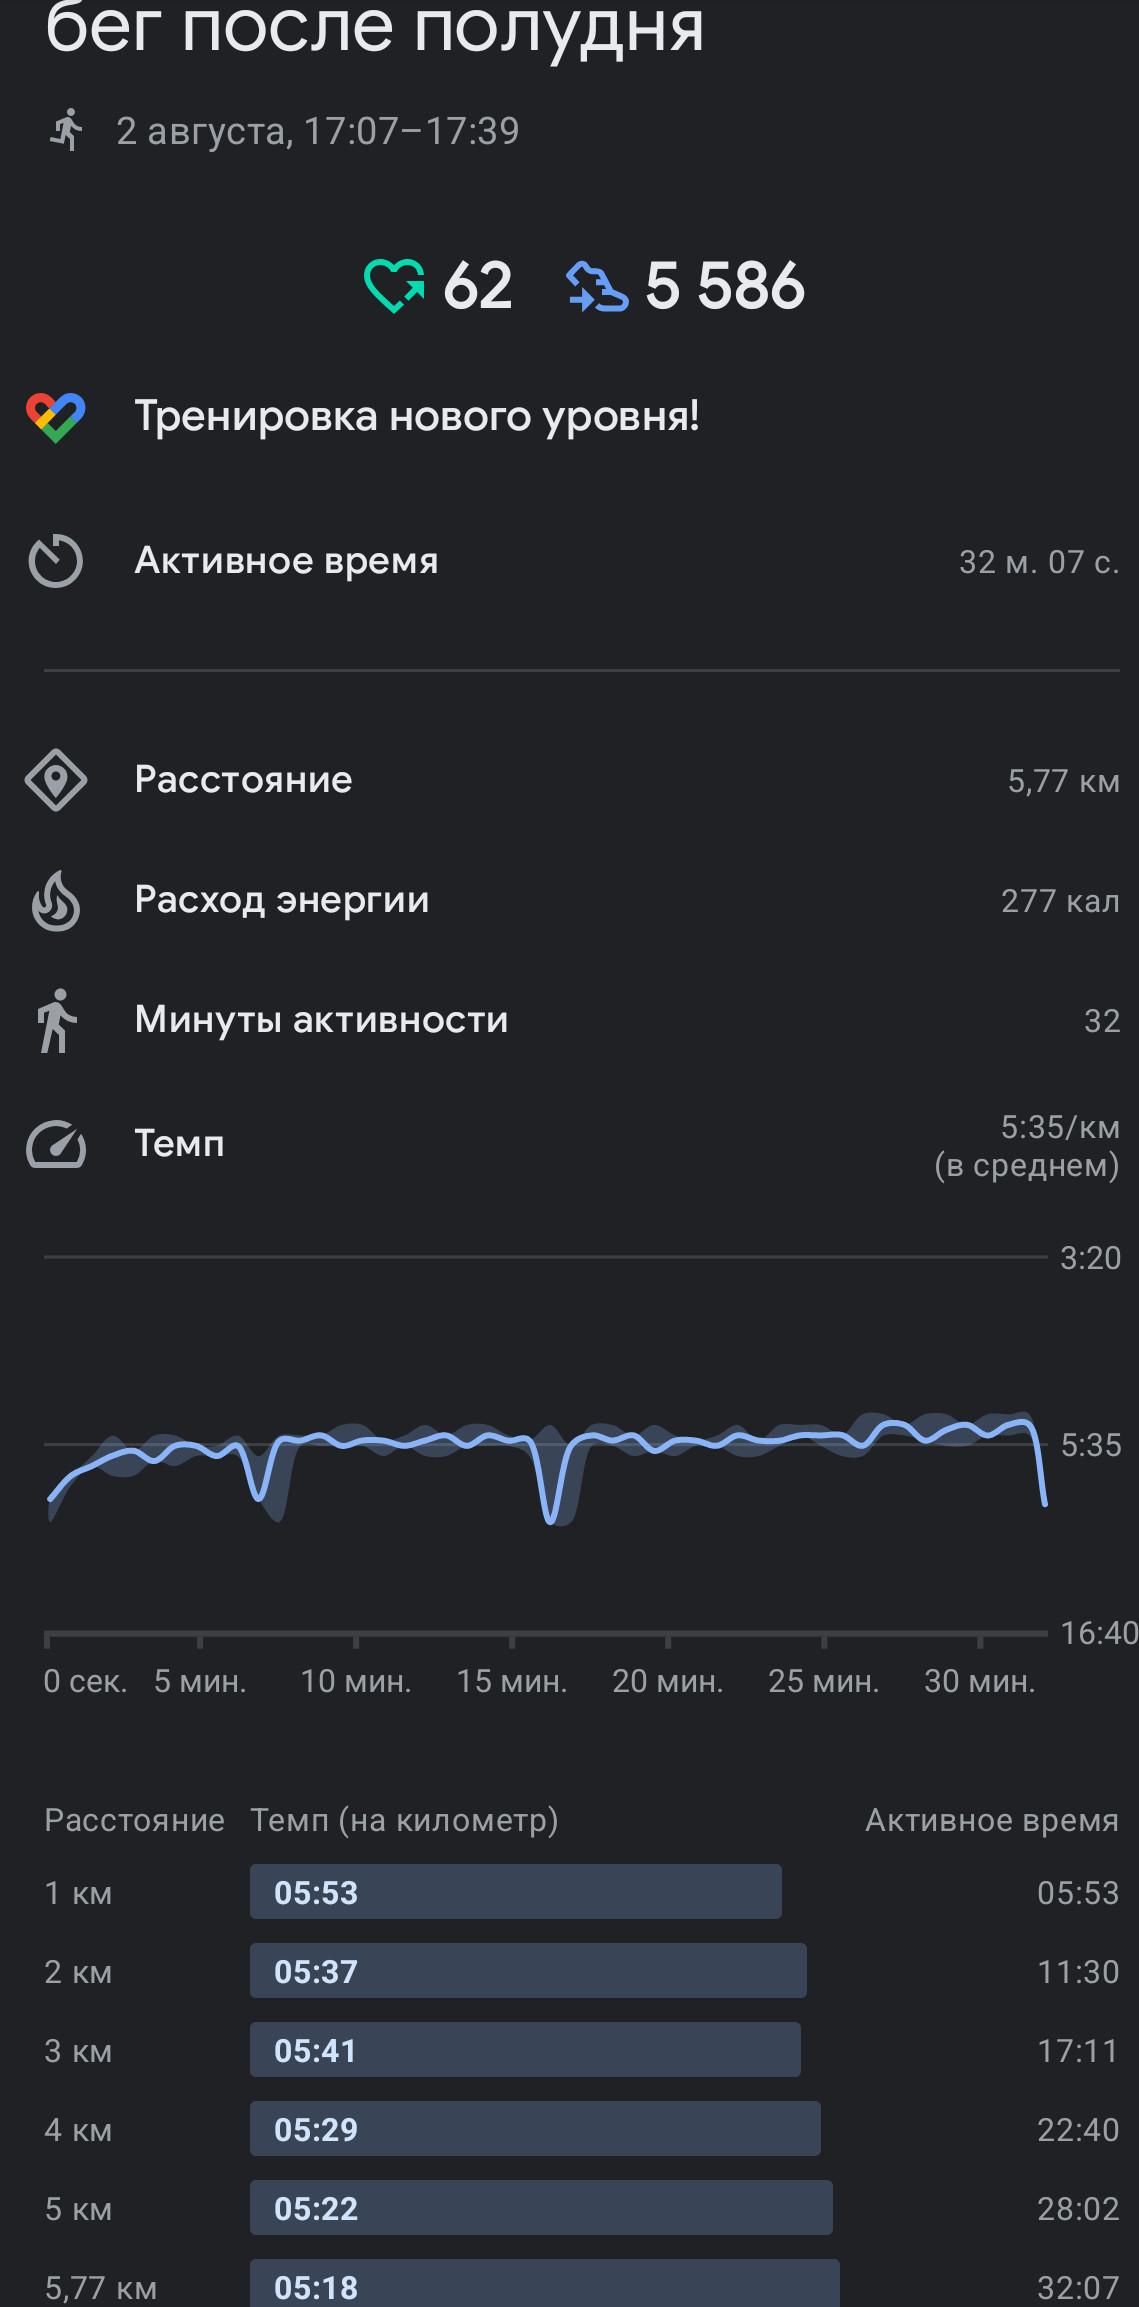Image resolution: width=1139 pixels, height=2307 pixels.
Task: Tap the Расход энергии flame icon
Action: tap(56, 901)
